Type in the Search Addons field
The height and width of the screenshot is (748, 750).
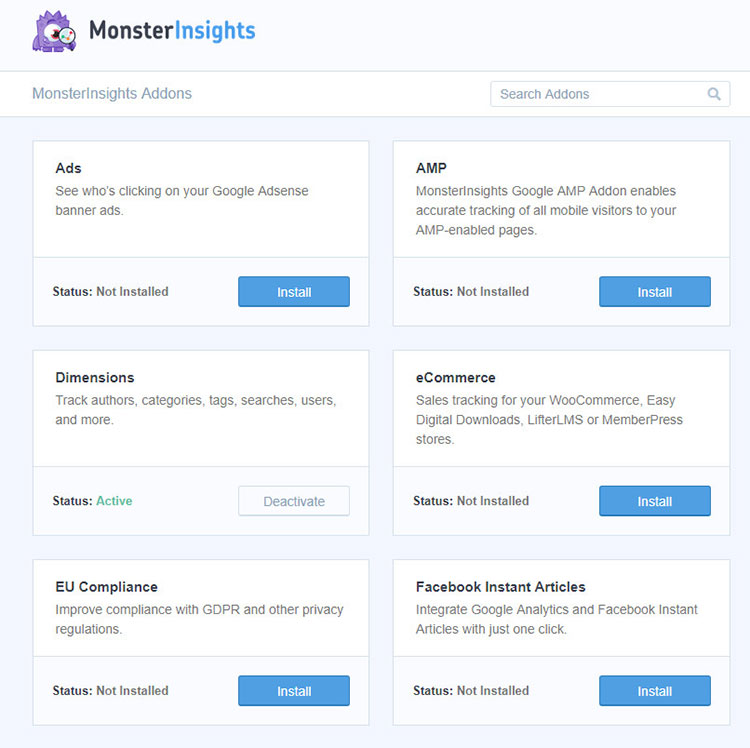(x=598, y=94)
